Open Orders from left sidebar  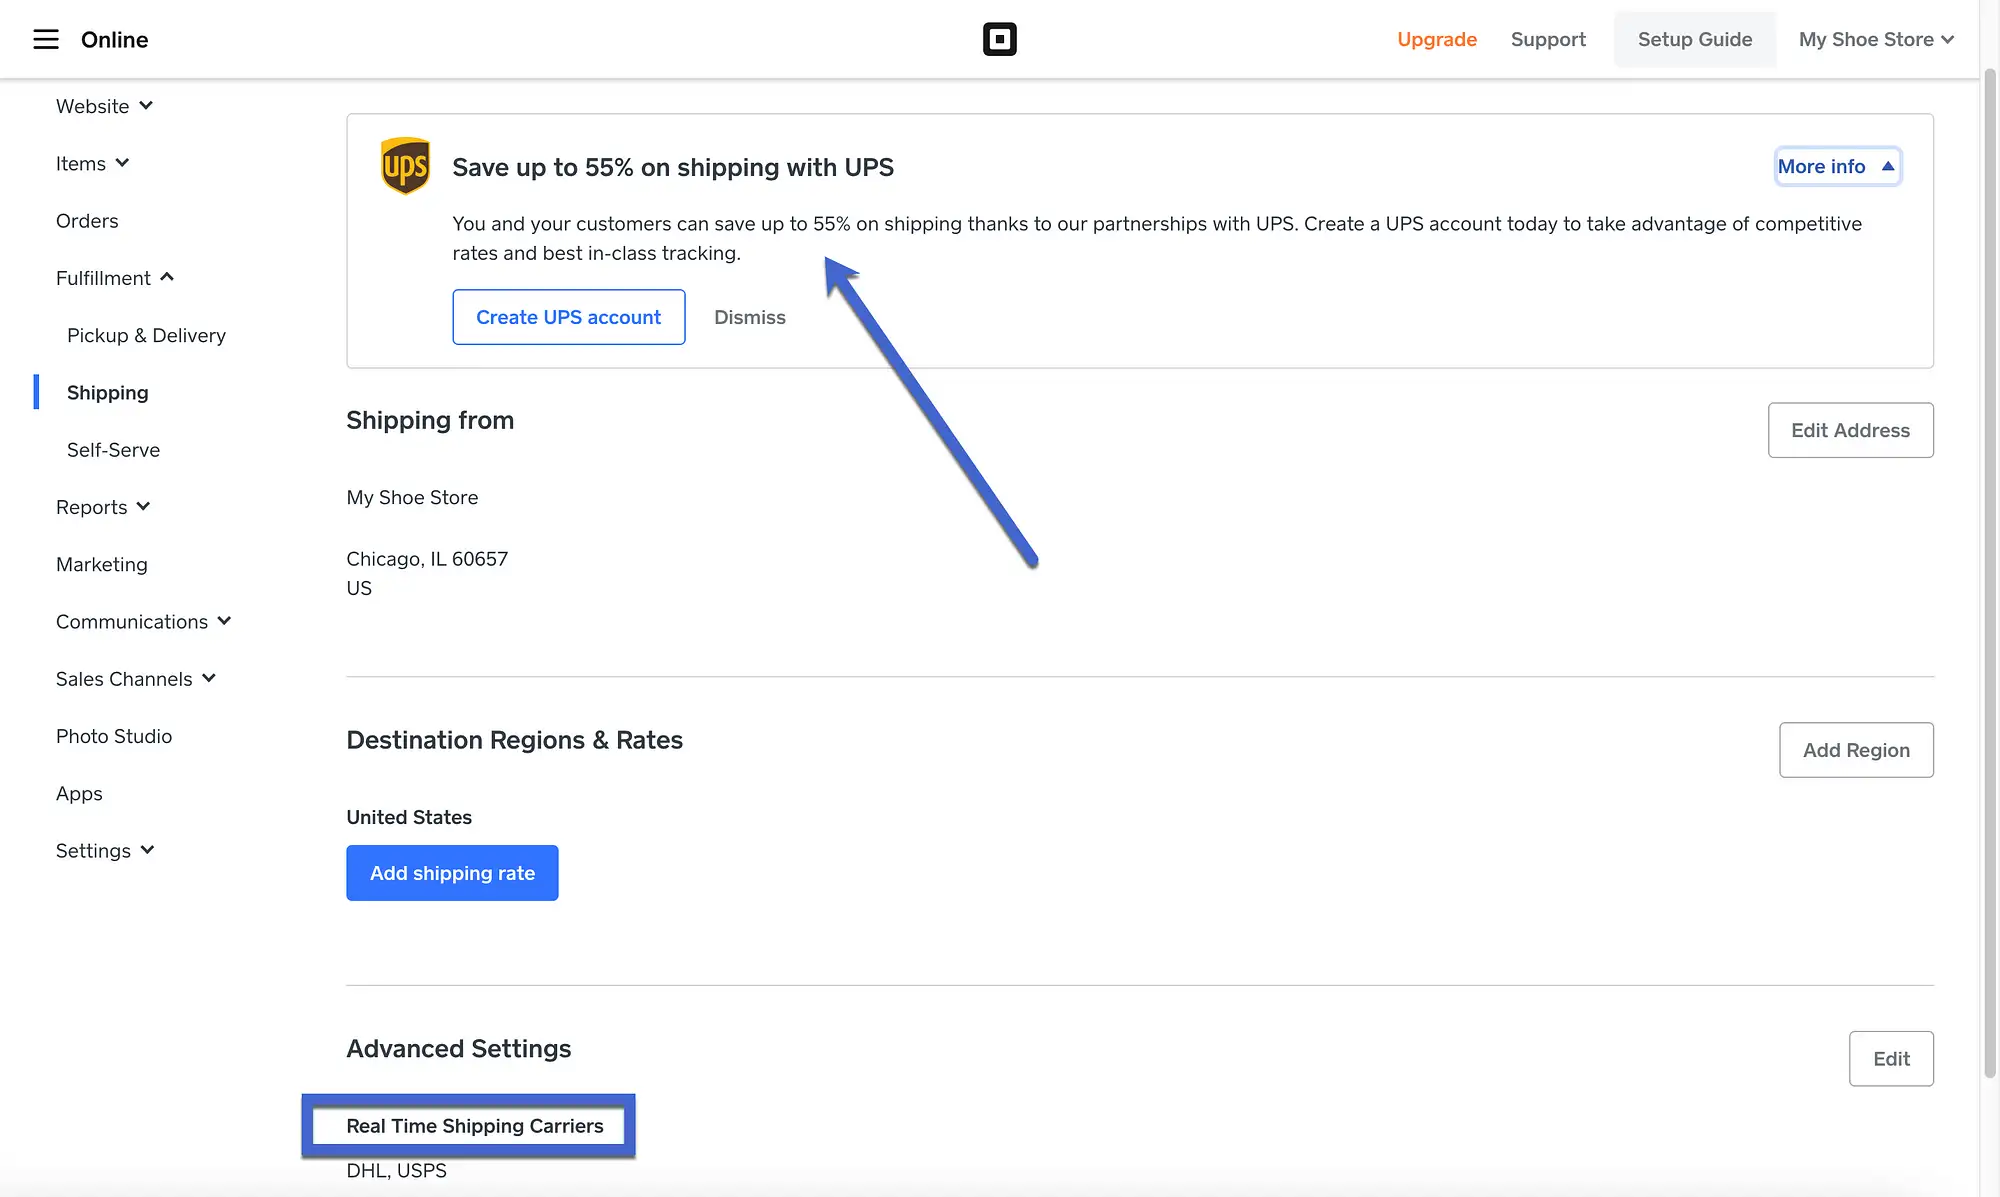87,221
